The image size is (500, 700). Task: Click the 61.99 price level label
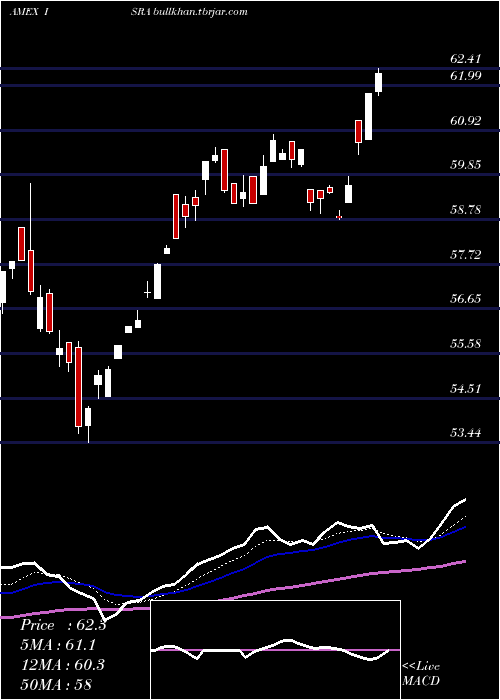click(466, 76)
